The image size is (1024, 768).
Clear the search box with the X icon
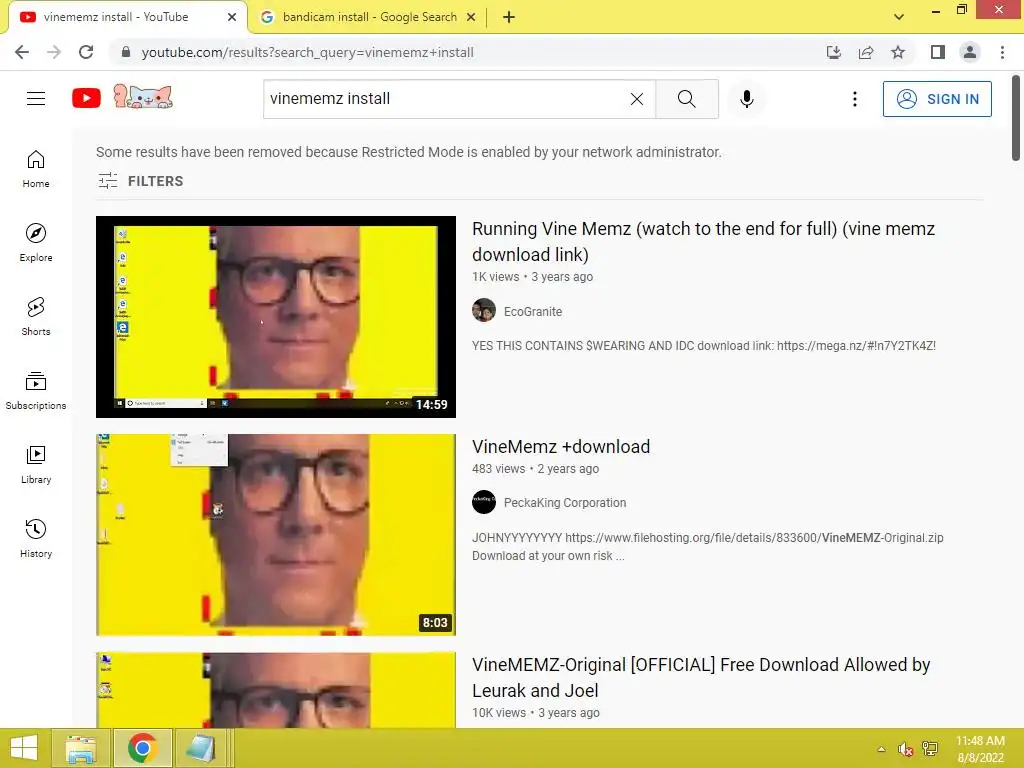(x=637, y=99)
